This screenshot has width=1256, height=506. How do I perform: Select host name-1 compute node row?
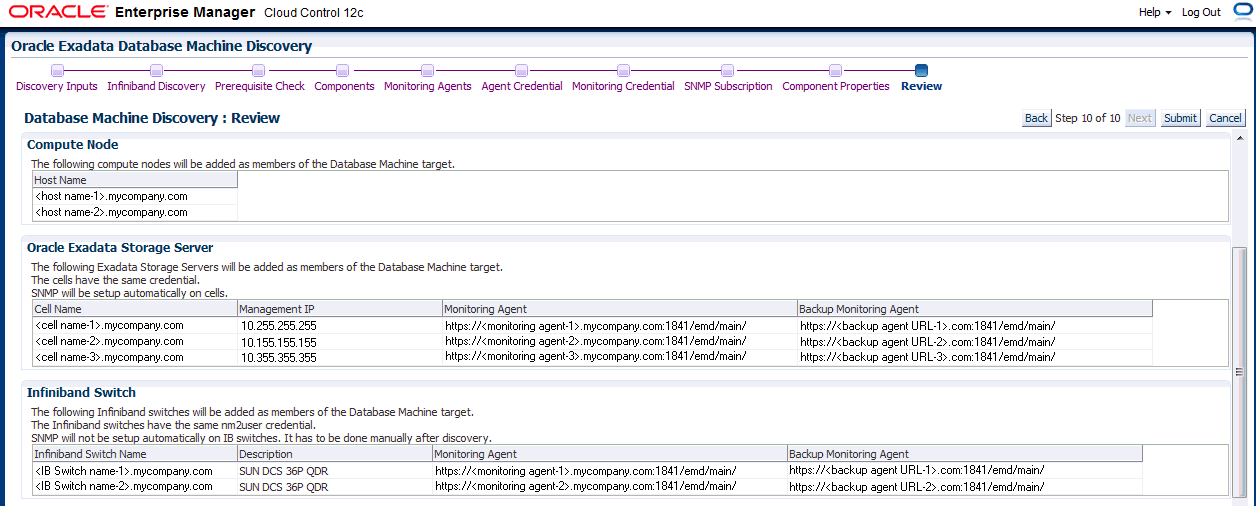coord(134,196)
